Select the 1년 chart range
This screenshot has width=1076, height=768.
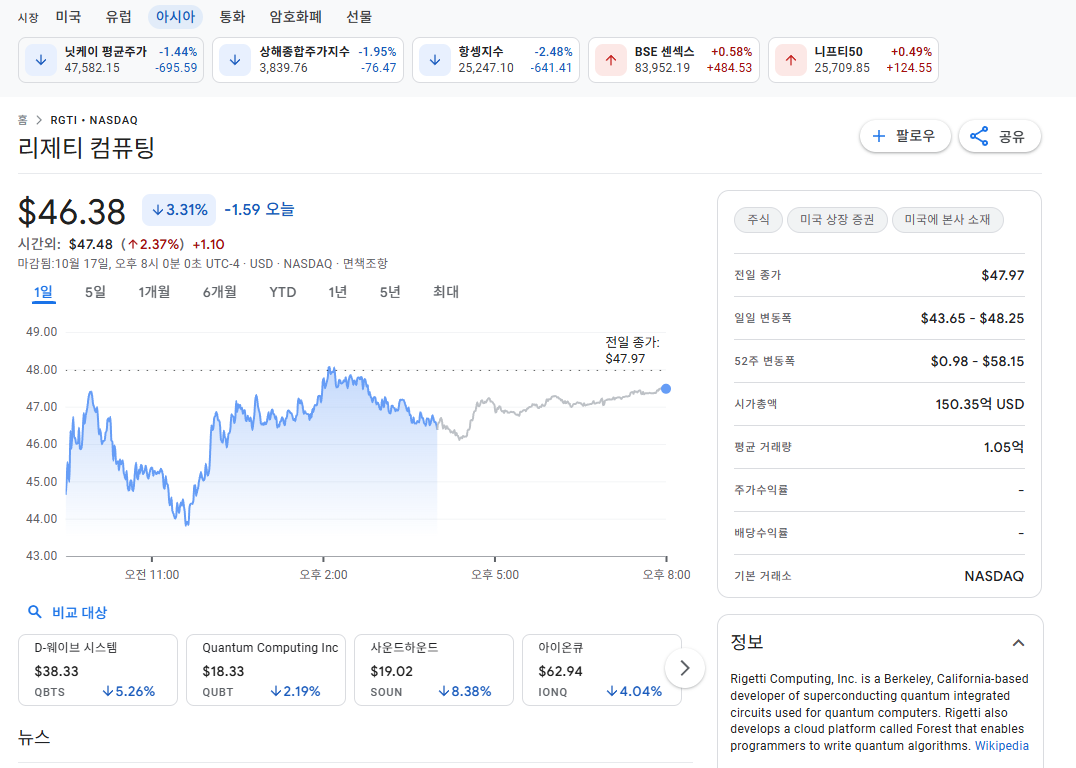click(338, 292)
